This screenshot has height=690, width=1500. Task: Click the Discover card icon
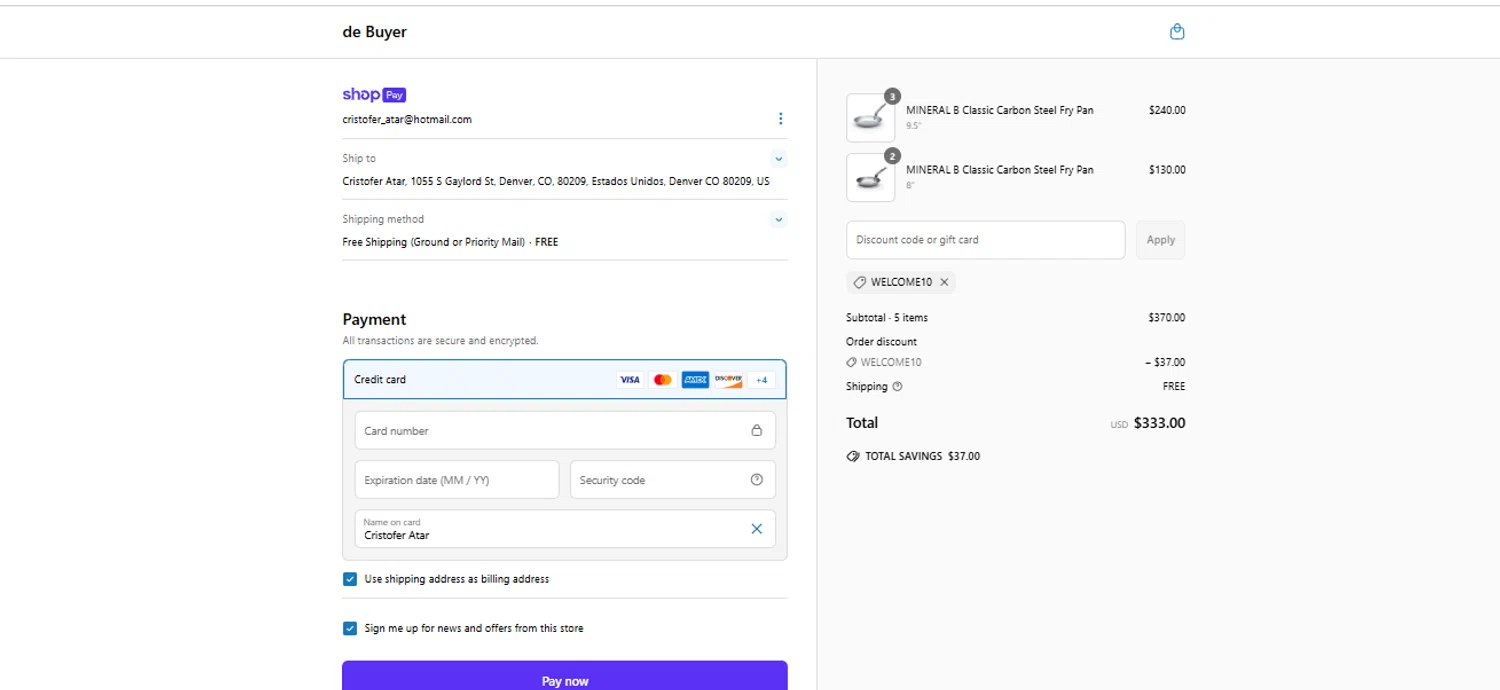728,380
